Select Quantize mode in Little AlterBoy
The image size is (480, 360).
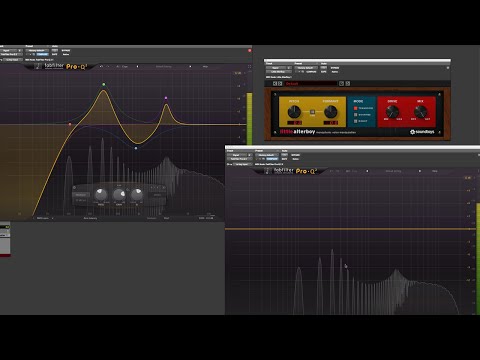tap(355, 115)
